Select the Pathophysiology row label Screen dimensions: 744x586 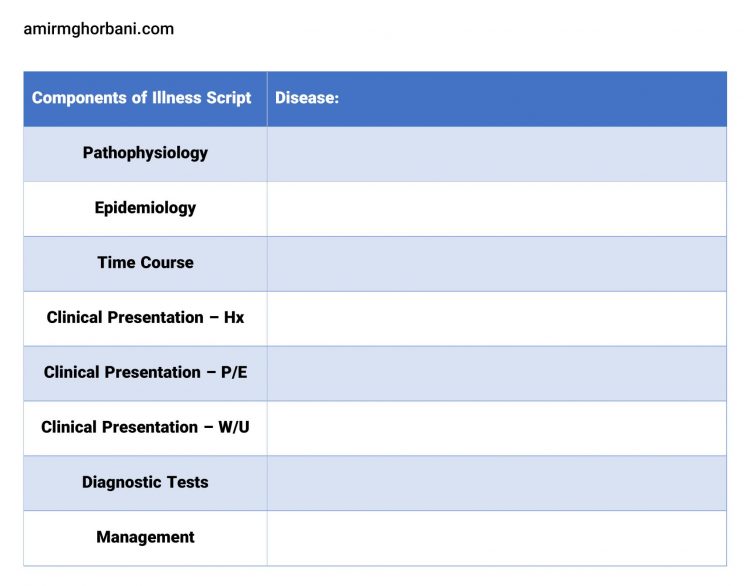[x=145, y=153]
